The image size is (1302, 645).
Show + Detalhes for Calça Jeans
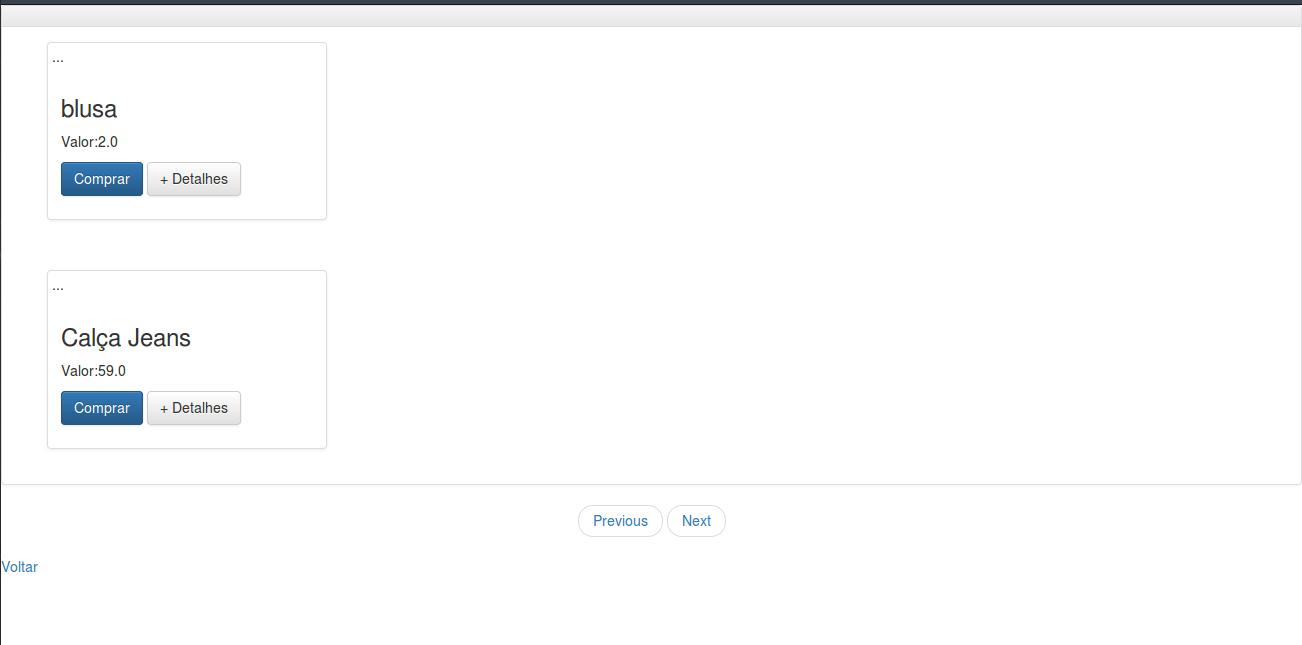pos(194,408)
